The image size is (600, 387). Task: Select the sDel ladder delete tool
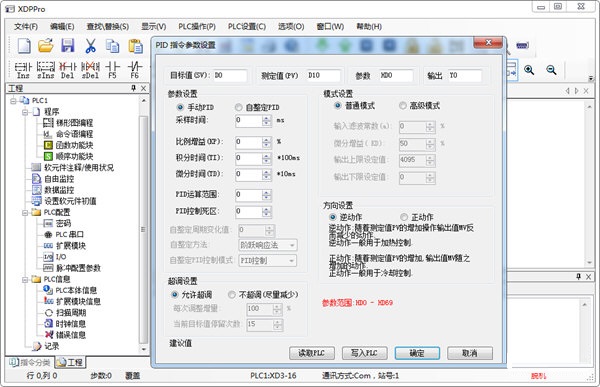(90, 70)
